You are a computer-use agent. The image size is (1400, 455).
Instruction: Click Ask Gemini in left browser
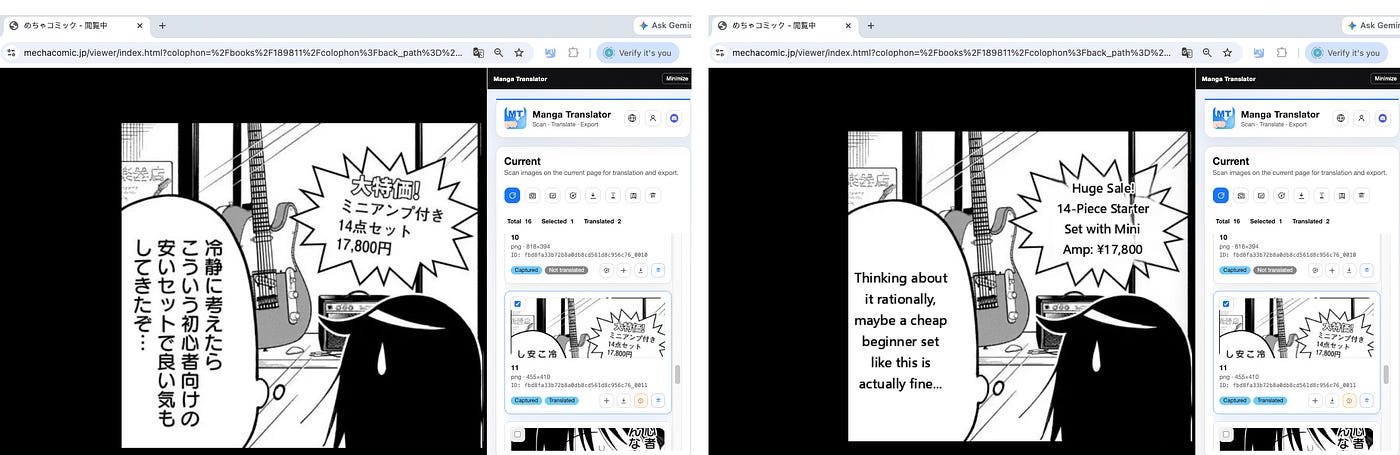663,25
